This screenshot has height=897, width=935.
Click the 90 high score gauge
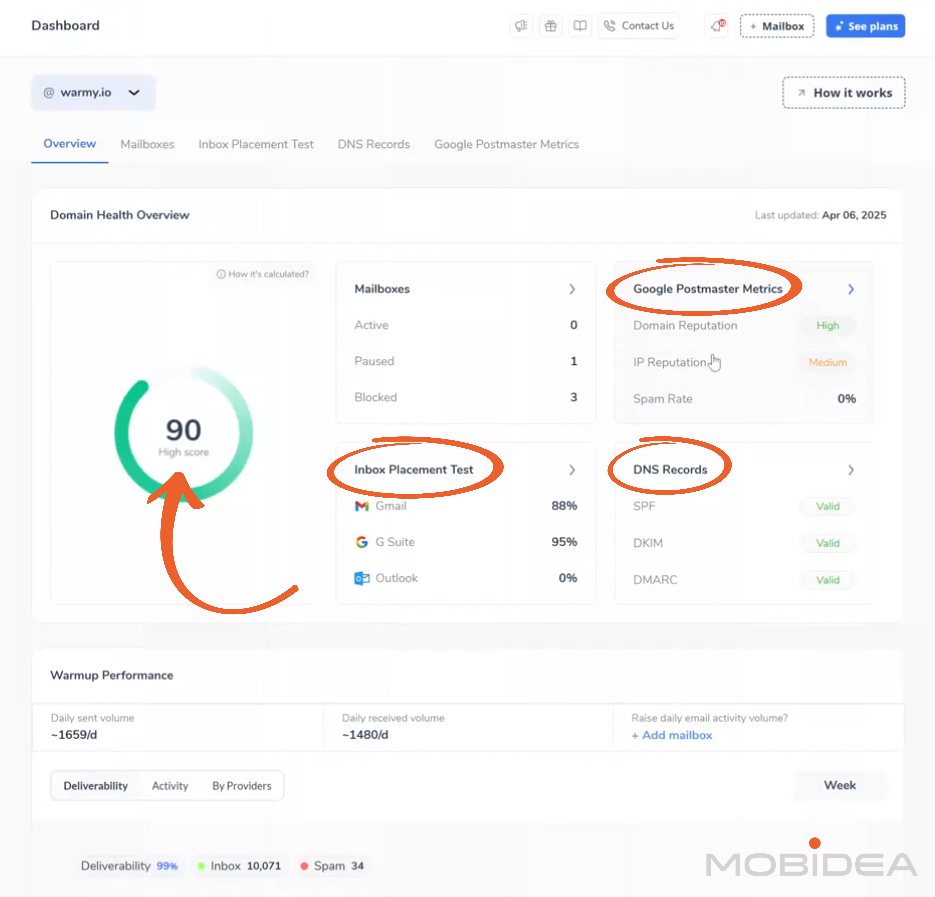[x=183, y=433]
